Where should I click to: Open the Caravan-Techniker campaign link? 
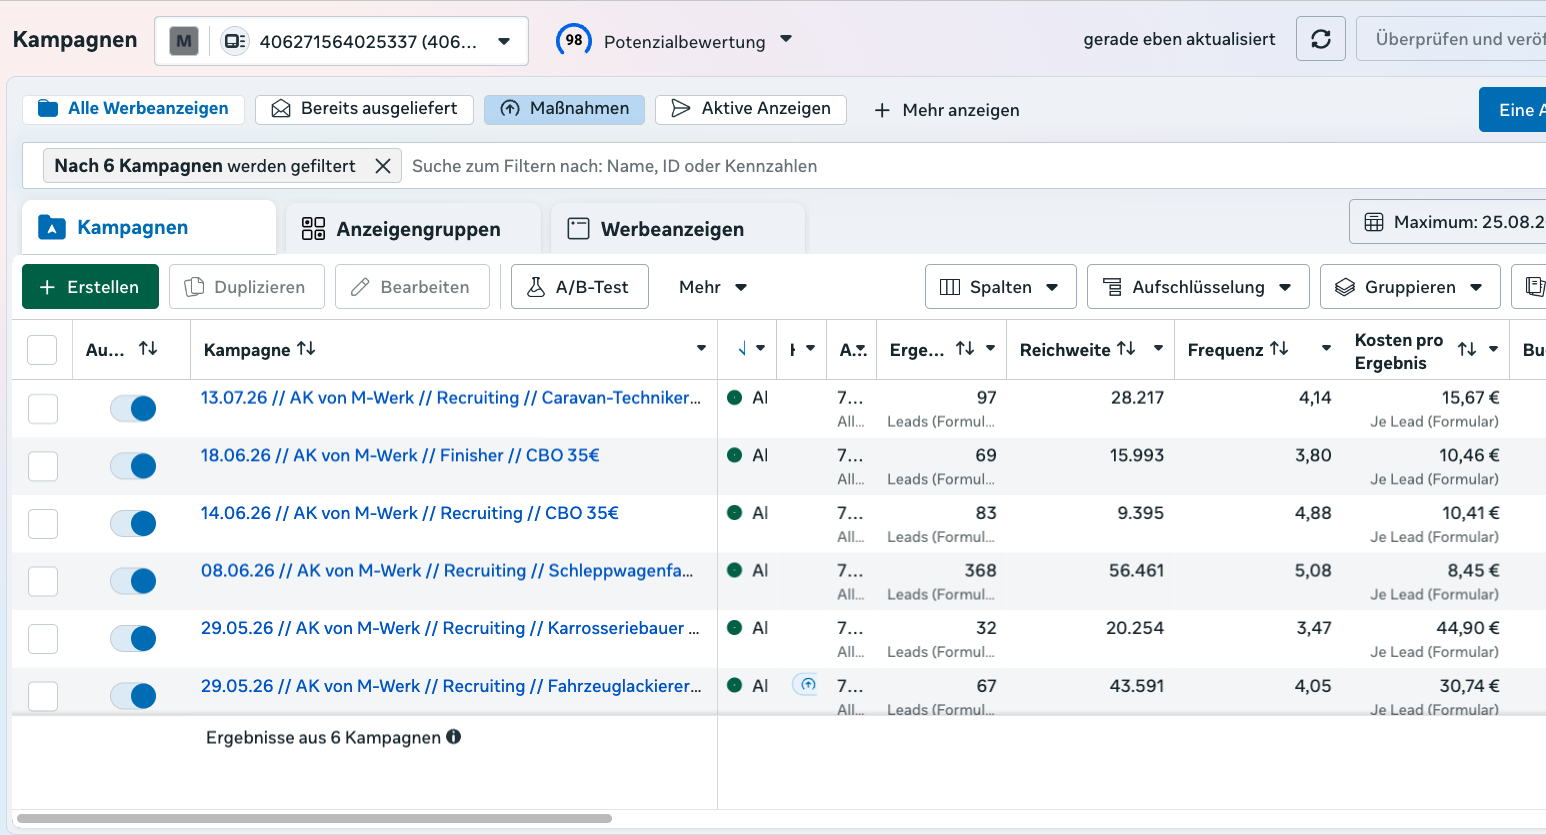click(x=451, y=398)
